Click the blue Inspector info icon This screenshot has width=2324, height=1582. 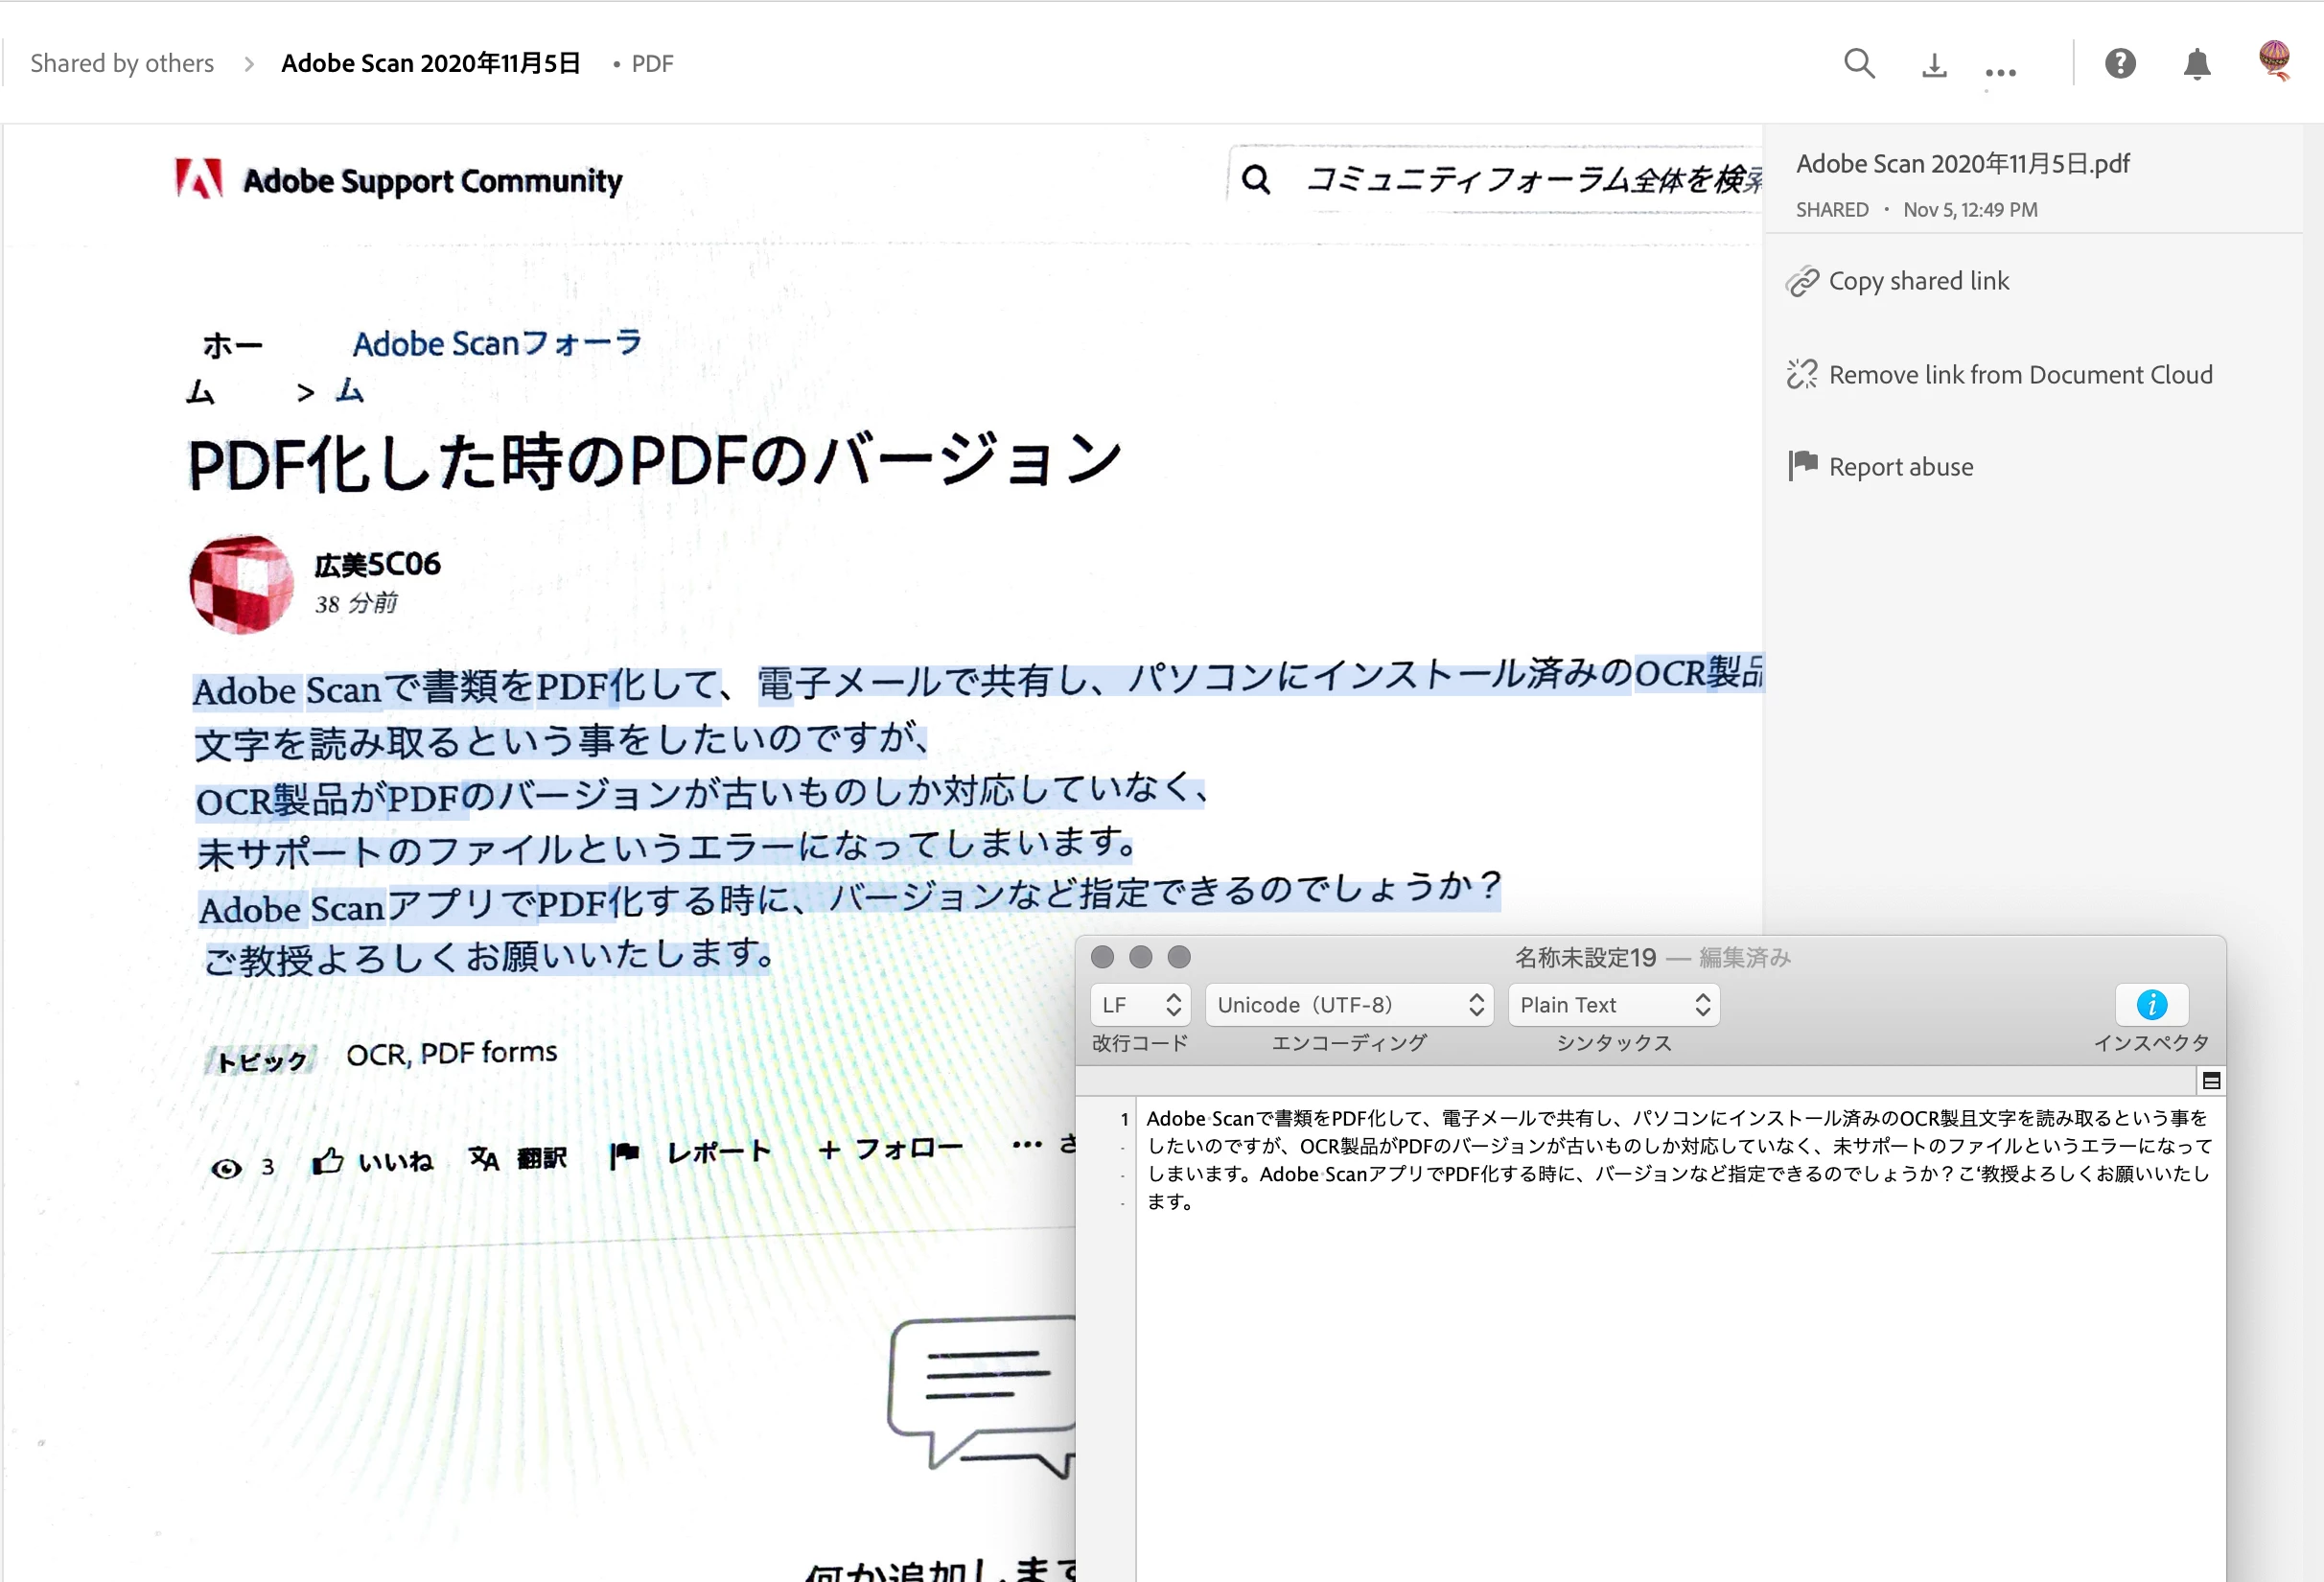click(2151, 1004)
